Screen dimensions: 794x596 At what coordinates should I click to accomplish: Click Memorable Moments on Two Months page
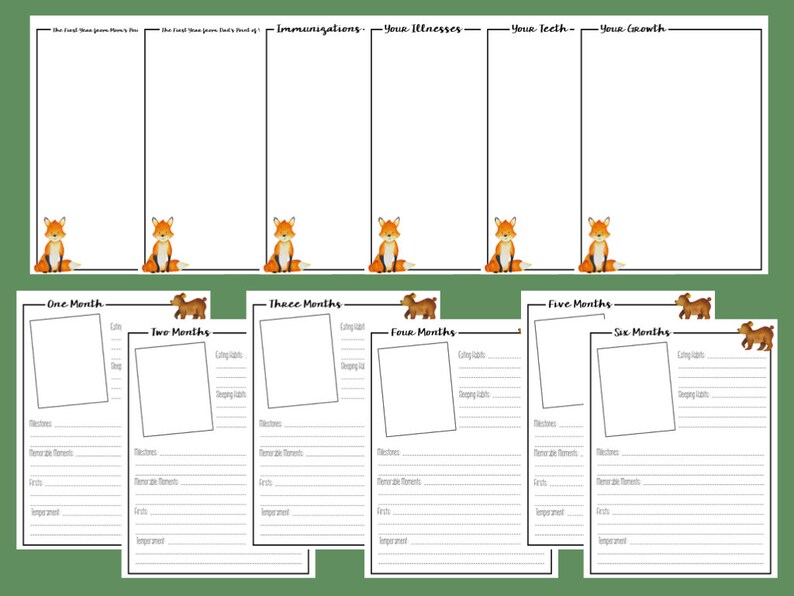pyautogui.click(x=156, y=482)
